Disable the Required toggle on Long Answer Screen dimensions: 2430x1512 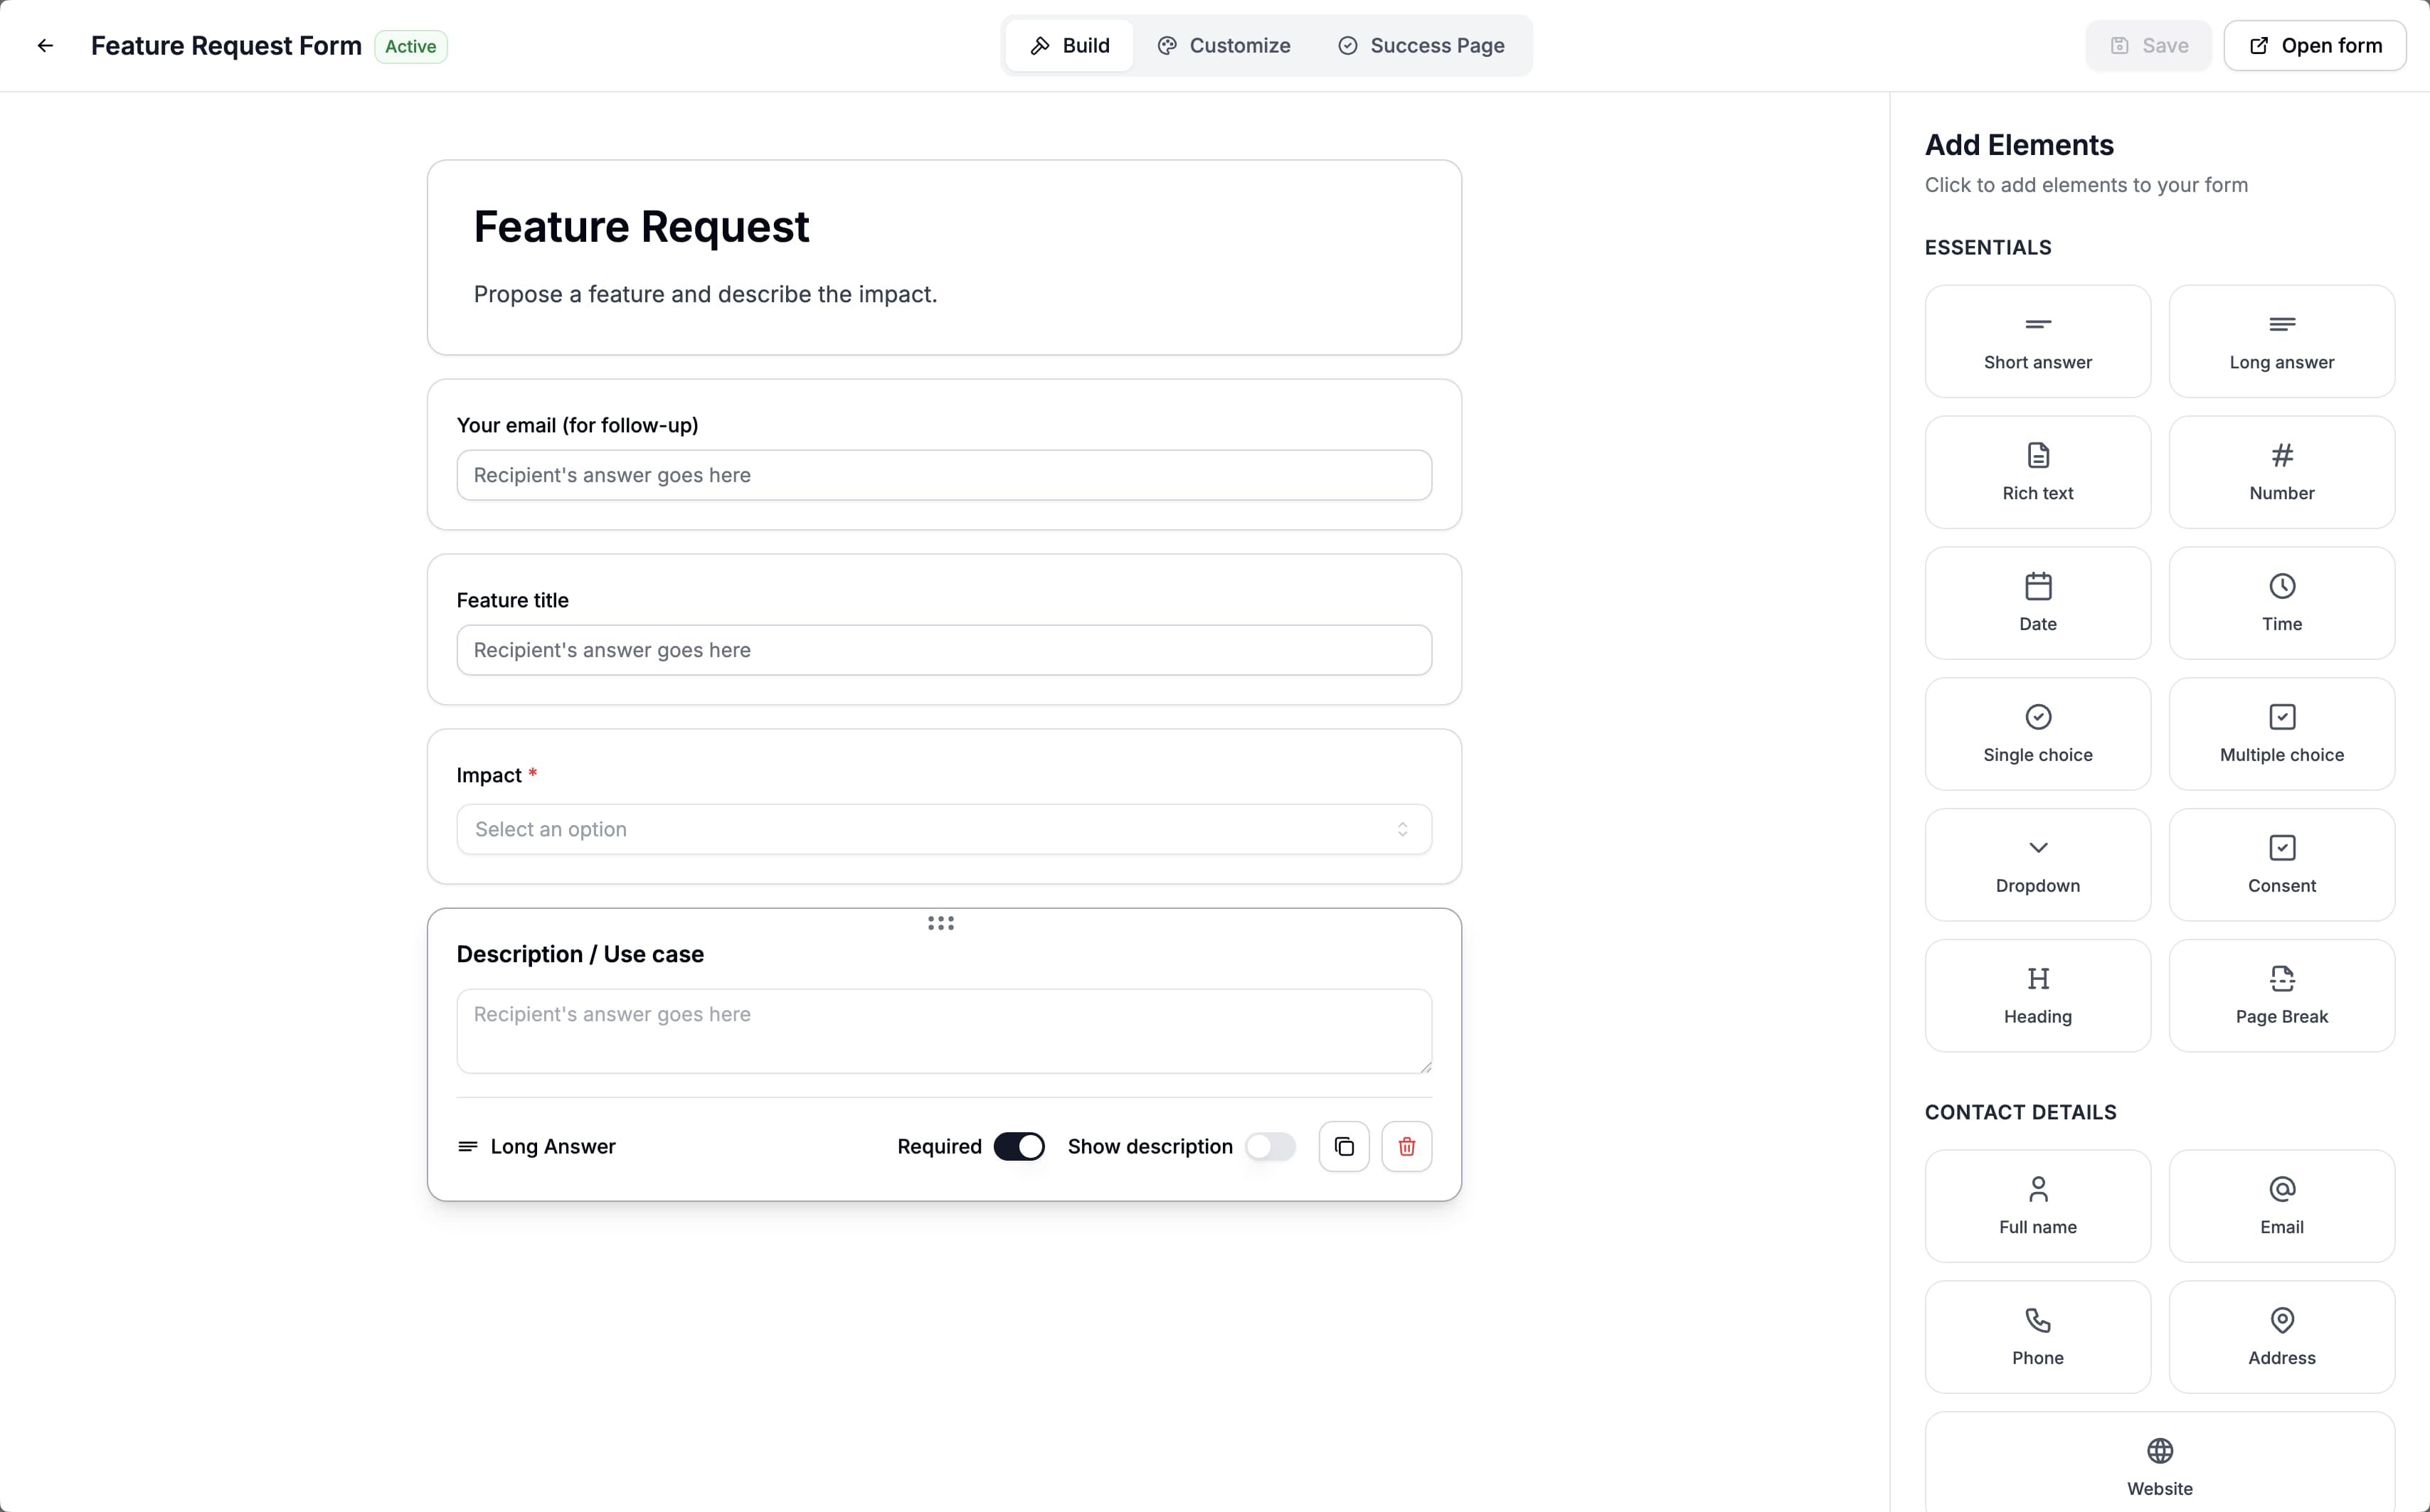click(1019, 1146)
